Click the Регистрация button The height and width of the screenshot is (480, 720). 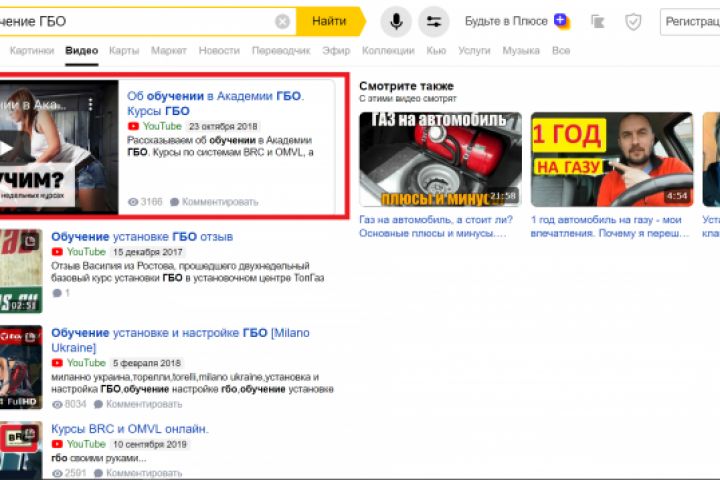(x=690, y=22)
